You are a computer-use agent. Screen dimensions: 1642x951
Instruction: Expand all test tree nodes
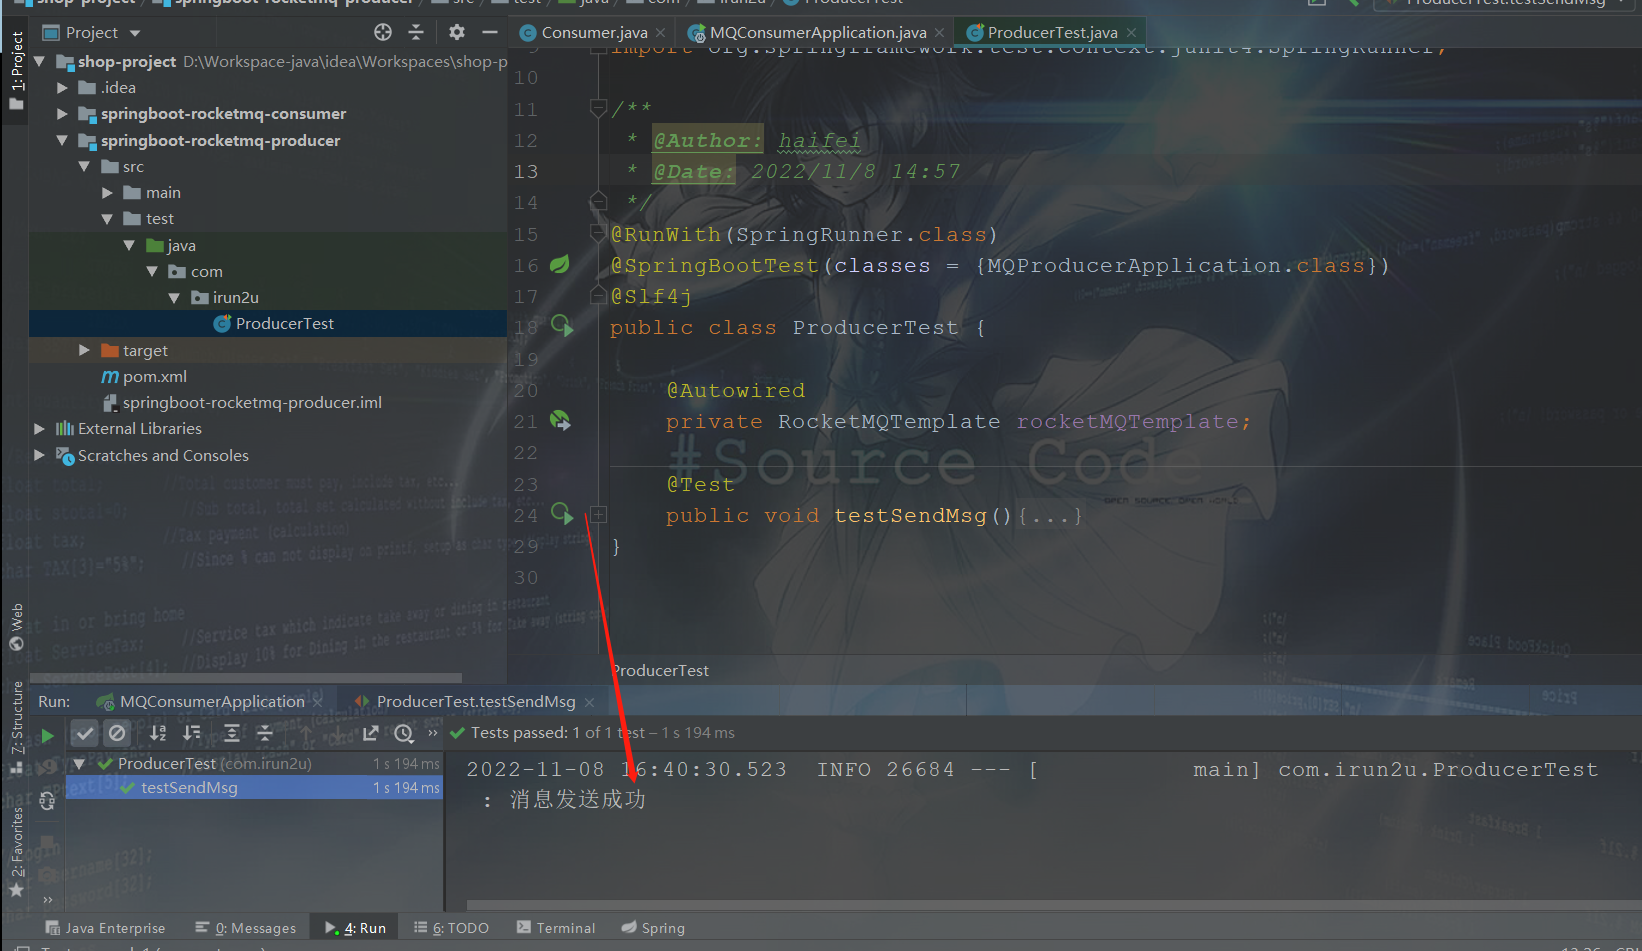[x=231, y=733]
